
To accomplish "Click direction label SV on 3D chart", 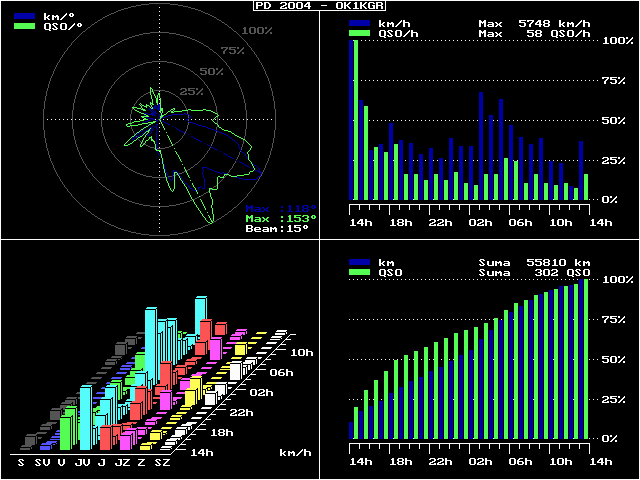I will click(42, 463).
